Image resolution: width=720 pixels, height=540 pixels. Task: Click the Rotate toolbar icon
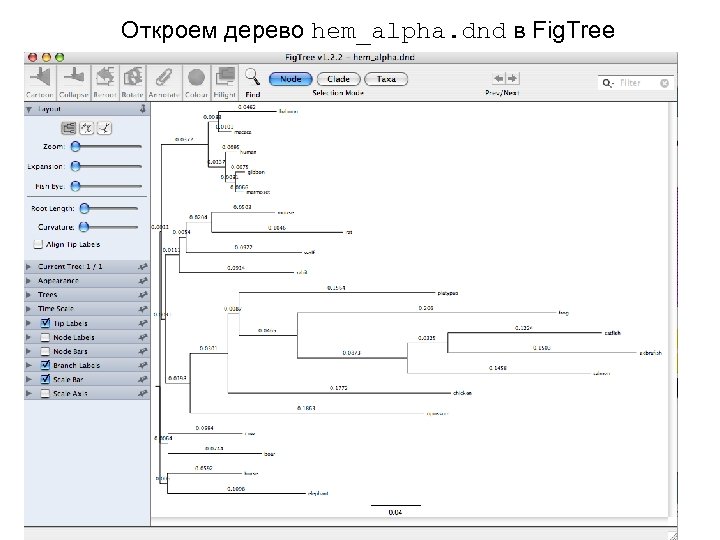(x=133, y=77)
